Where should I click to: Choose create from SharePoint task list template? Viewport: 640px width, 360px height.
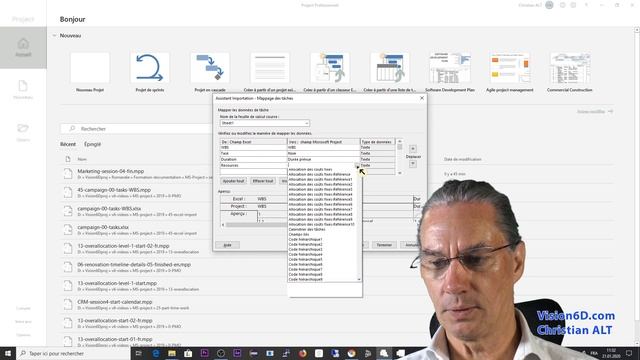click(390, 68)
